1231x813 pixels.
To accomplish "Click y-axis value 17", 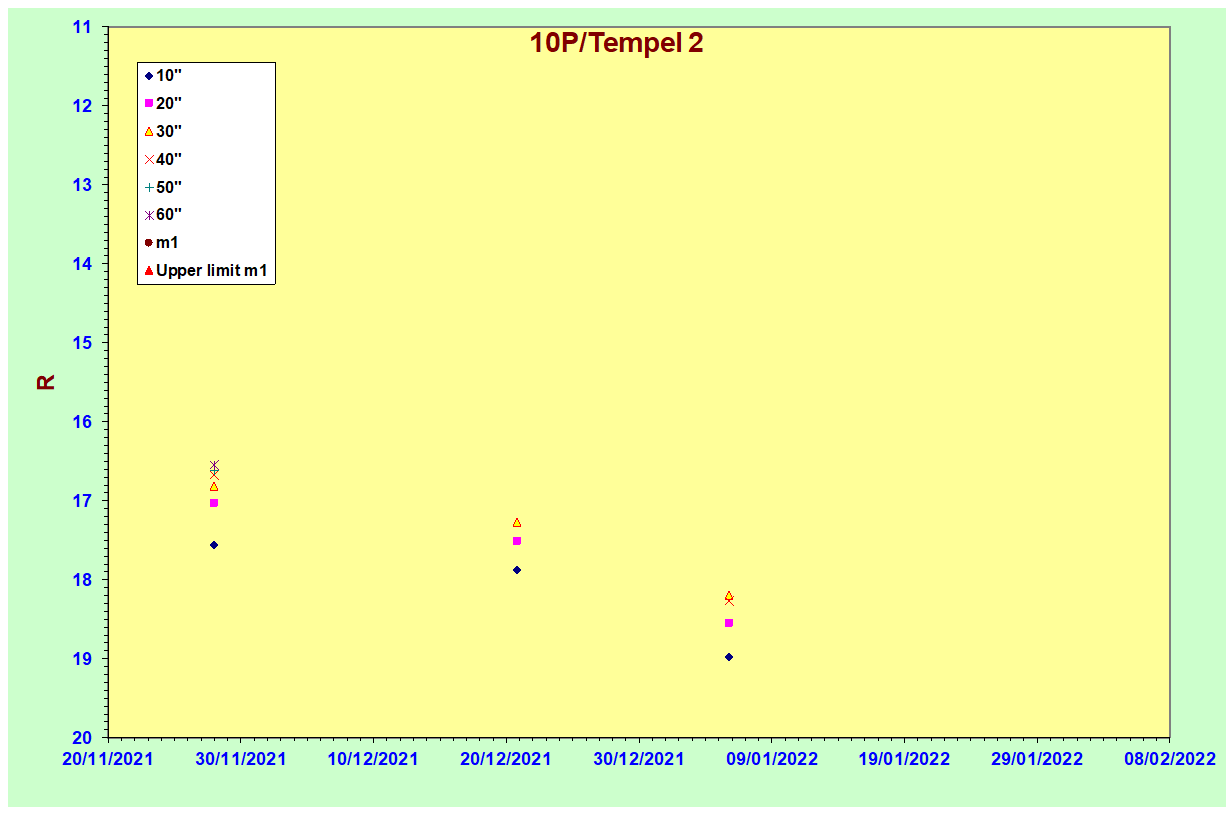I will pyautogui.click(x=82, y=501).
